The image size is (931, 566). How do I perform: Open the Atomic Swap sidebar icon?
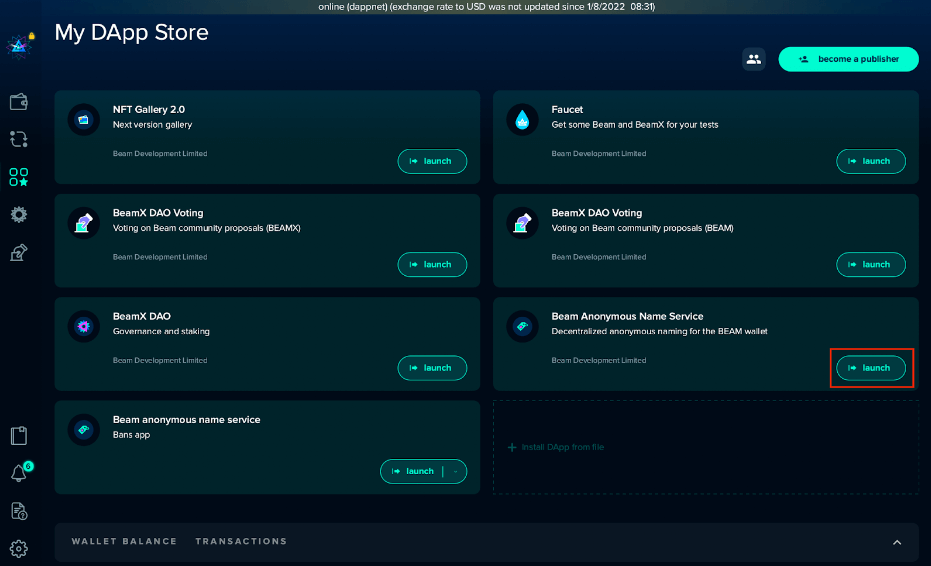(18, 139)
